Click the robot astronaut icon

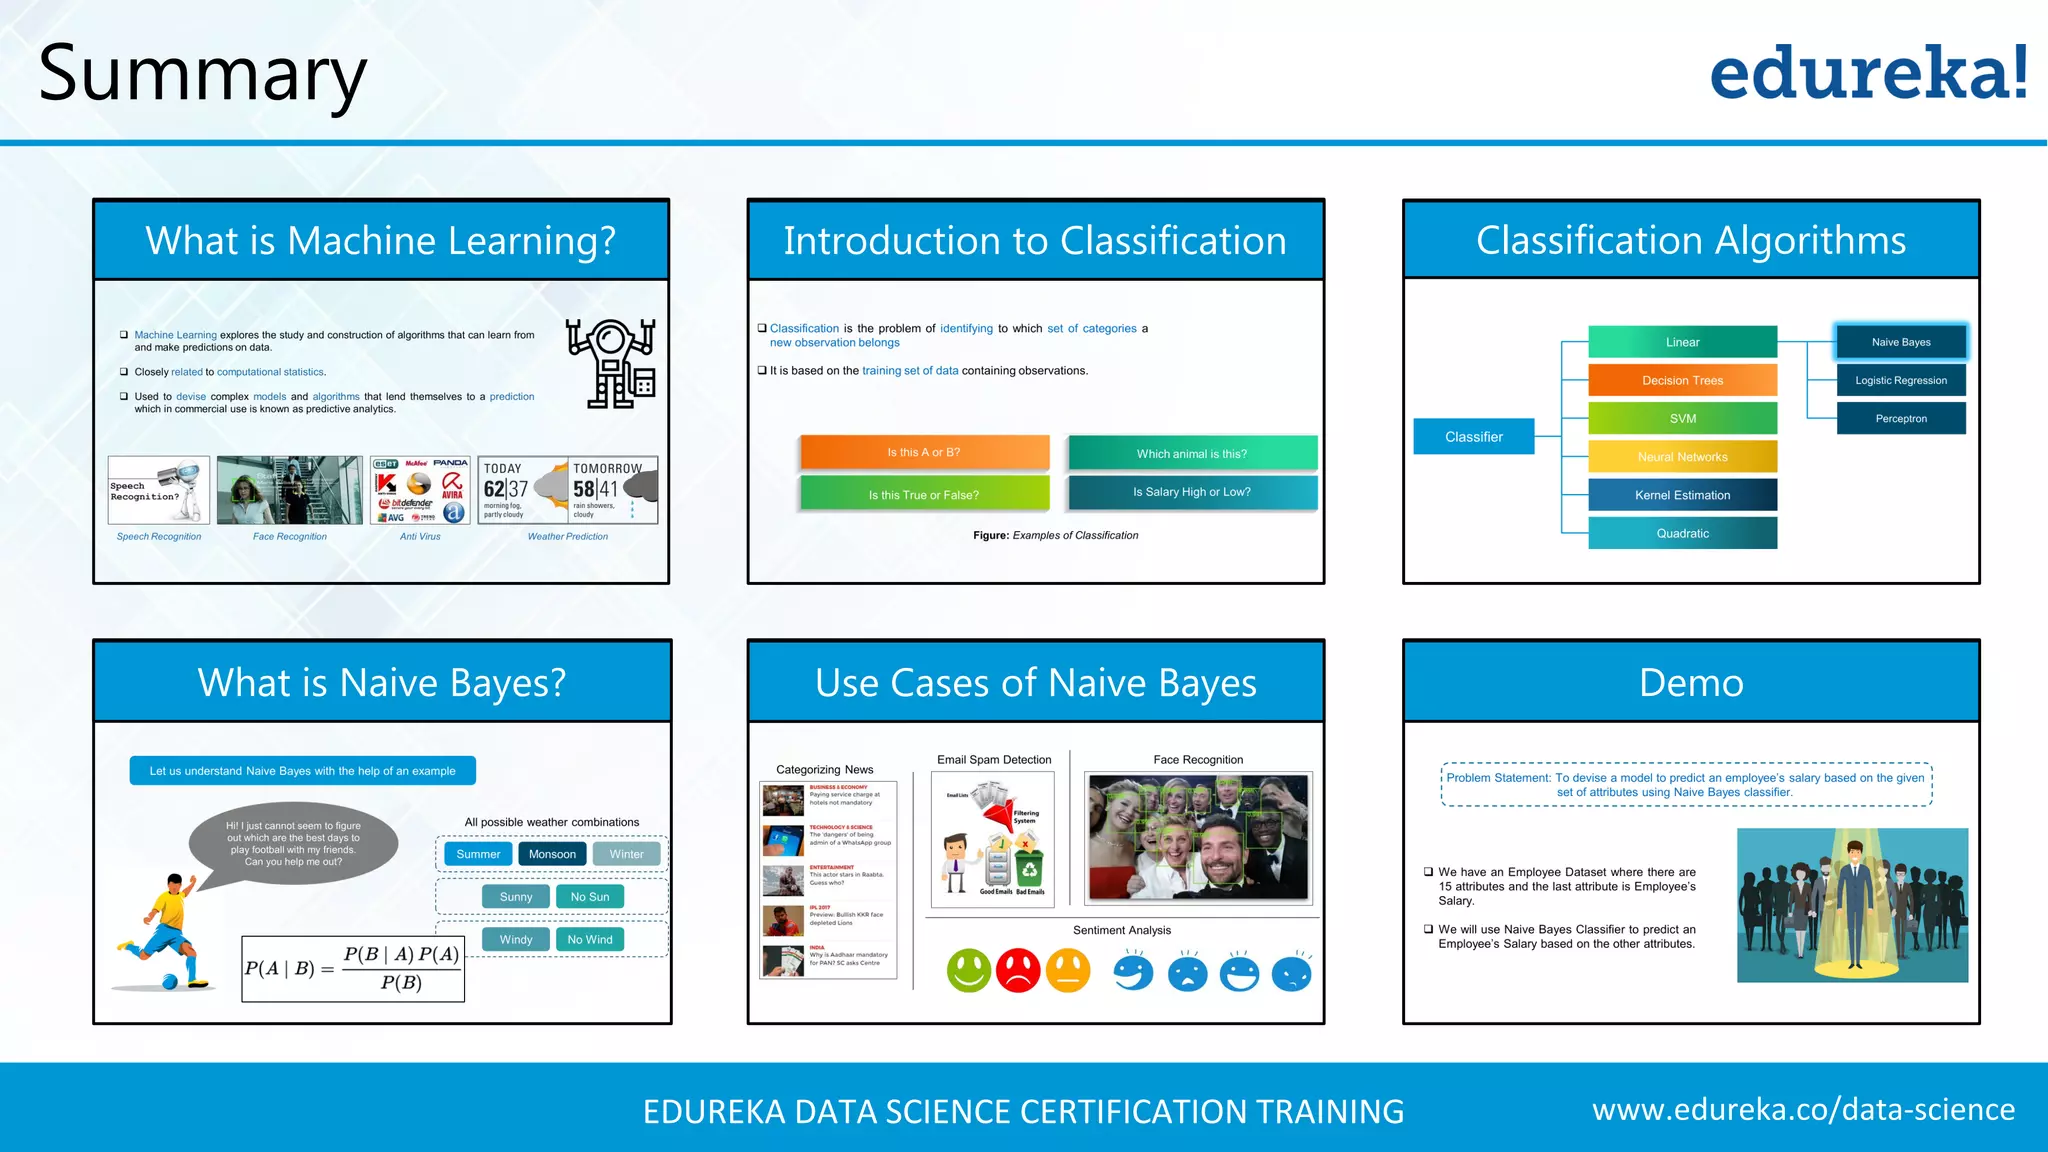click(x=611, y=363)
